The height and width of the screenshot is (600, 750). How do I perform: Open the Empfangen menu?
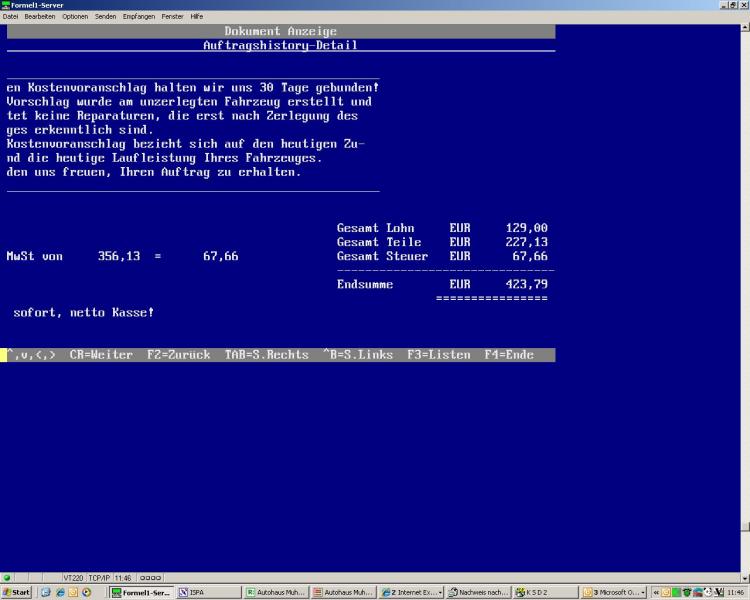(139, 16)
